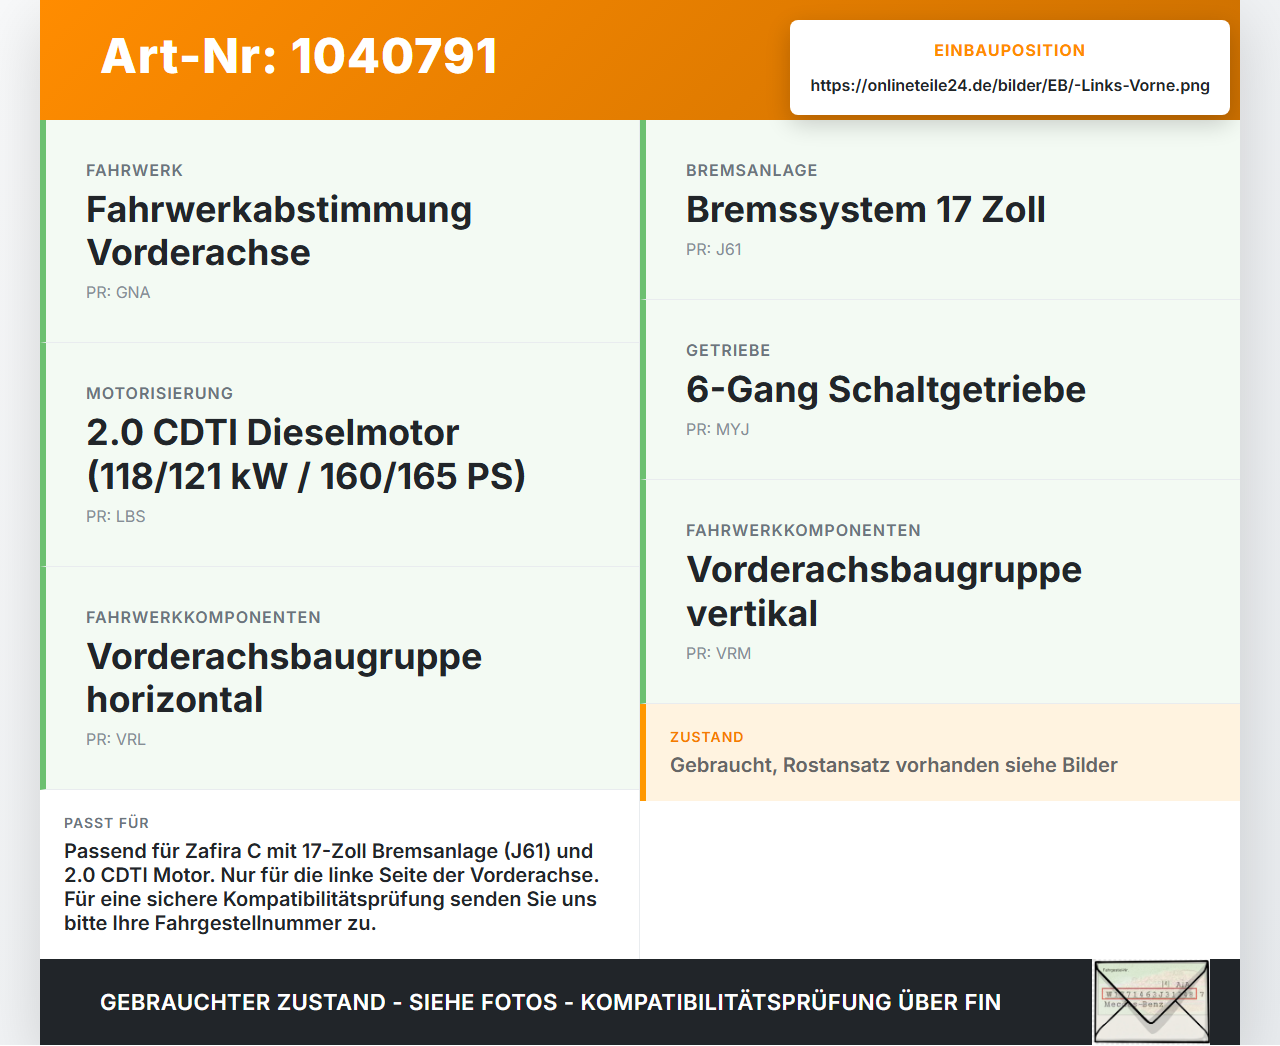The height and width of the screenshot is (1046, 1280).
Task: Select the EINBAUPOSITION label
Action: point(1009,50)
